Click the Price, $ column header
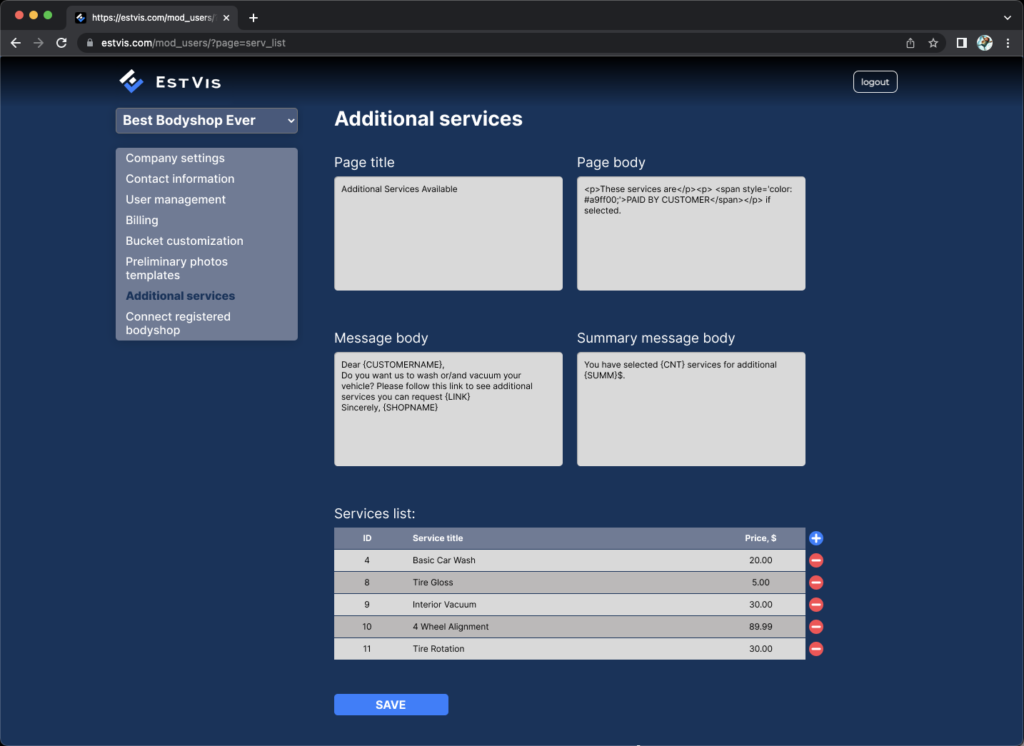 (x=760, y=538)
